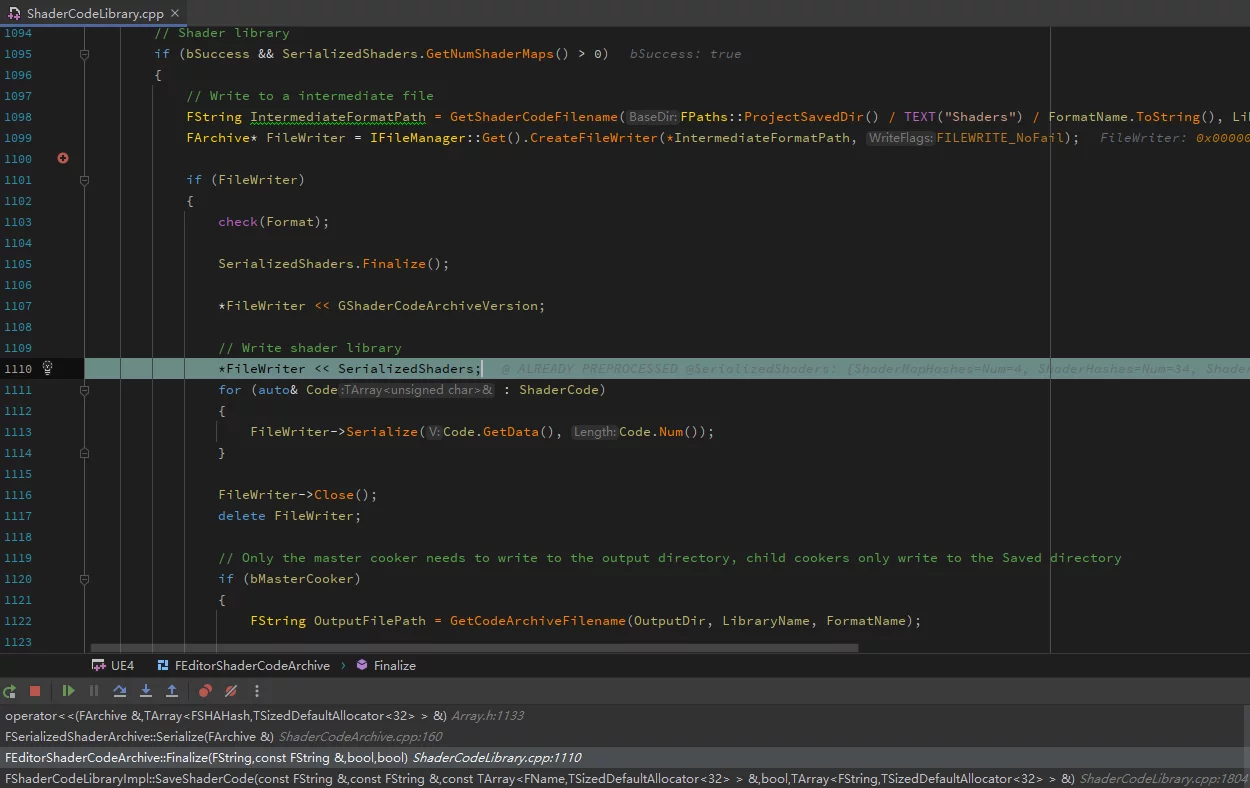Remove the breakpoint on line 1100
The image size is (1250, 788).
63,158
